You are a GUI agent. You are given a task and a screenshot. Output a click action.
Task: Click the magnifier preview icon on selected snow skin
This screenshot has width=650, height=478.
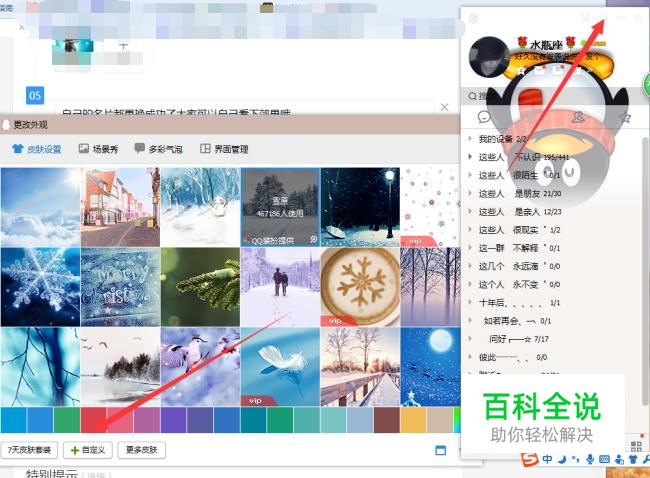[x=314, y=240]
